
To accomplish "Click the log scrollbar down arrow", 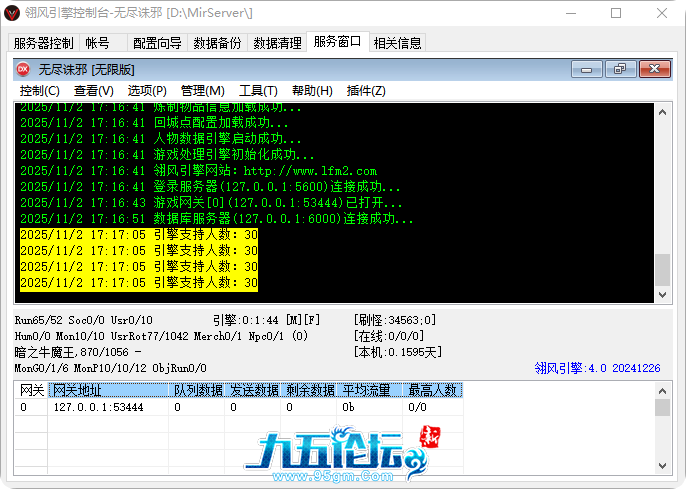I will click(662, 294).
